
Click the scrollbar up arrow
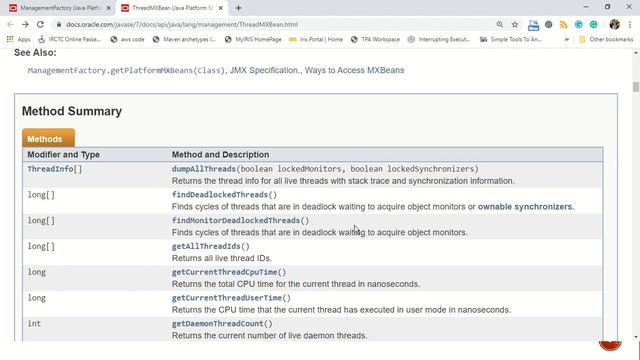[x=636, y=53]
